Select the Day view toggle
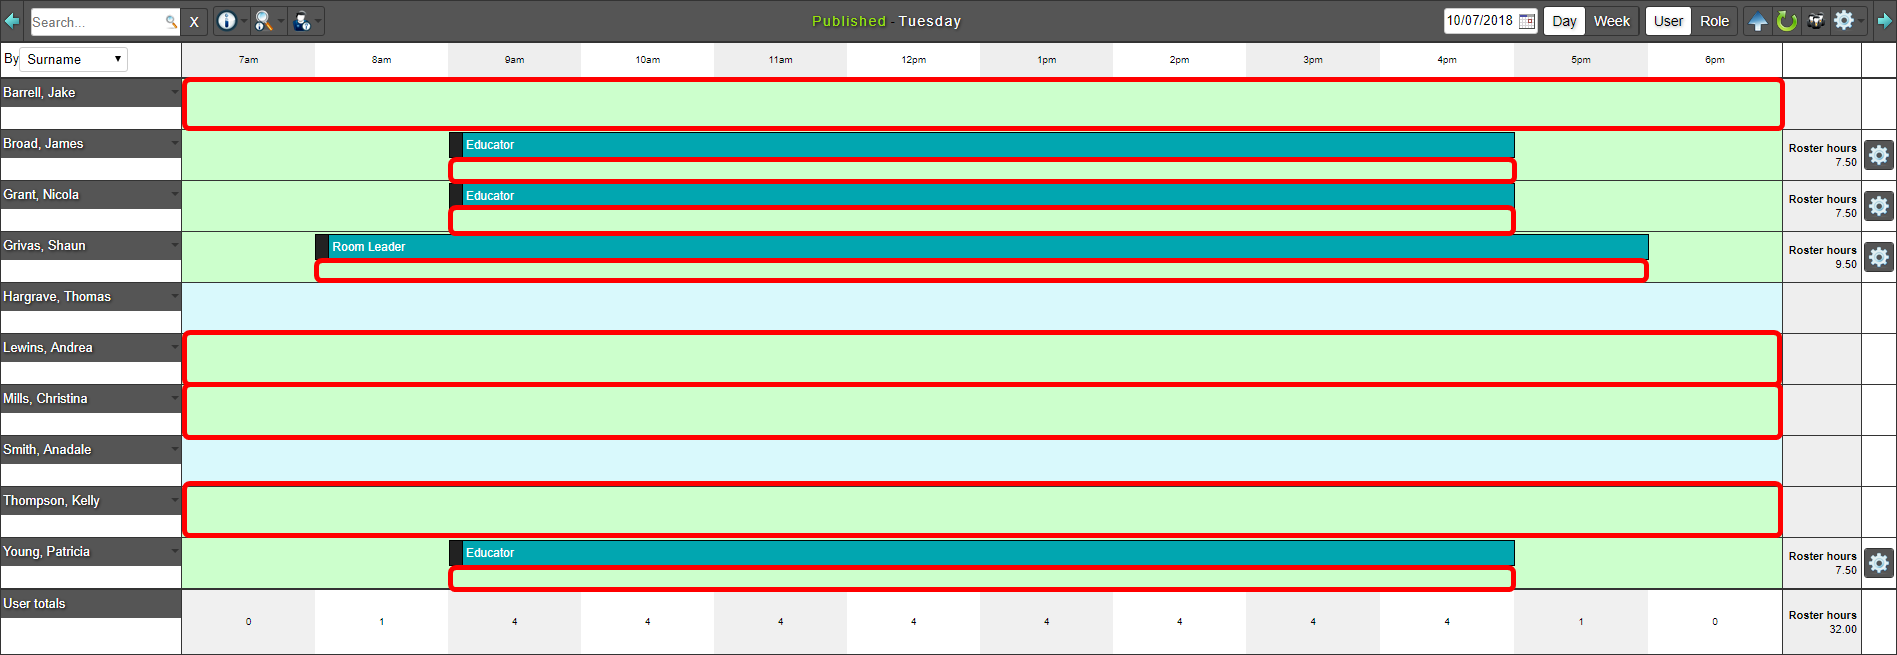Image resolution: width=1897 pixels, height=655 pixels. 1564,21
